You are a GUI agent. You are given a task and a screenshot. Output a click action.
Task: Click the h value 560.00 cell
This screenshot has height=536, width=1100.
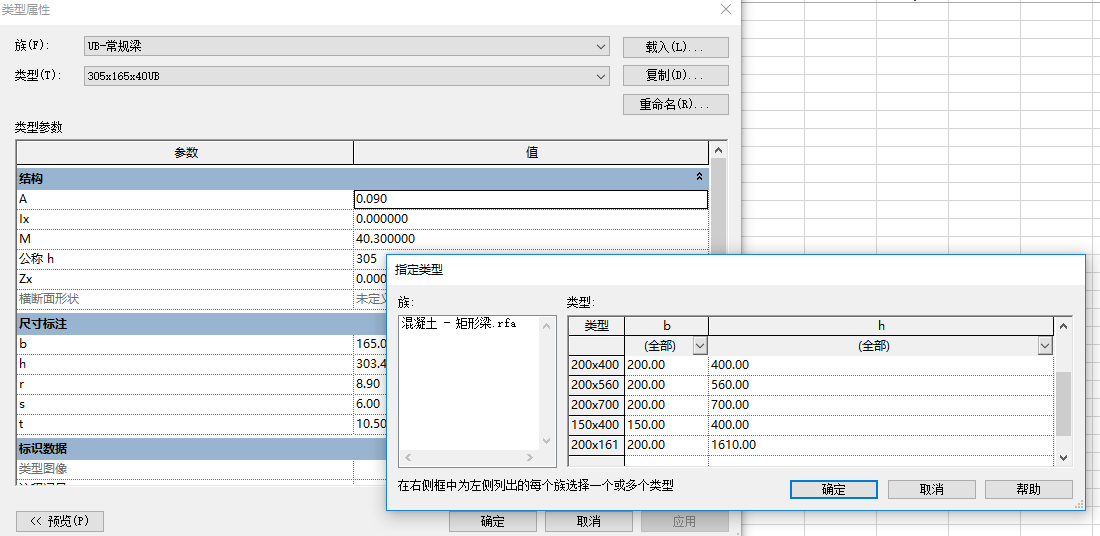[881, 384]
